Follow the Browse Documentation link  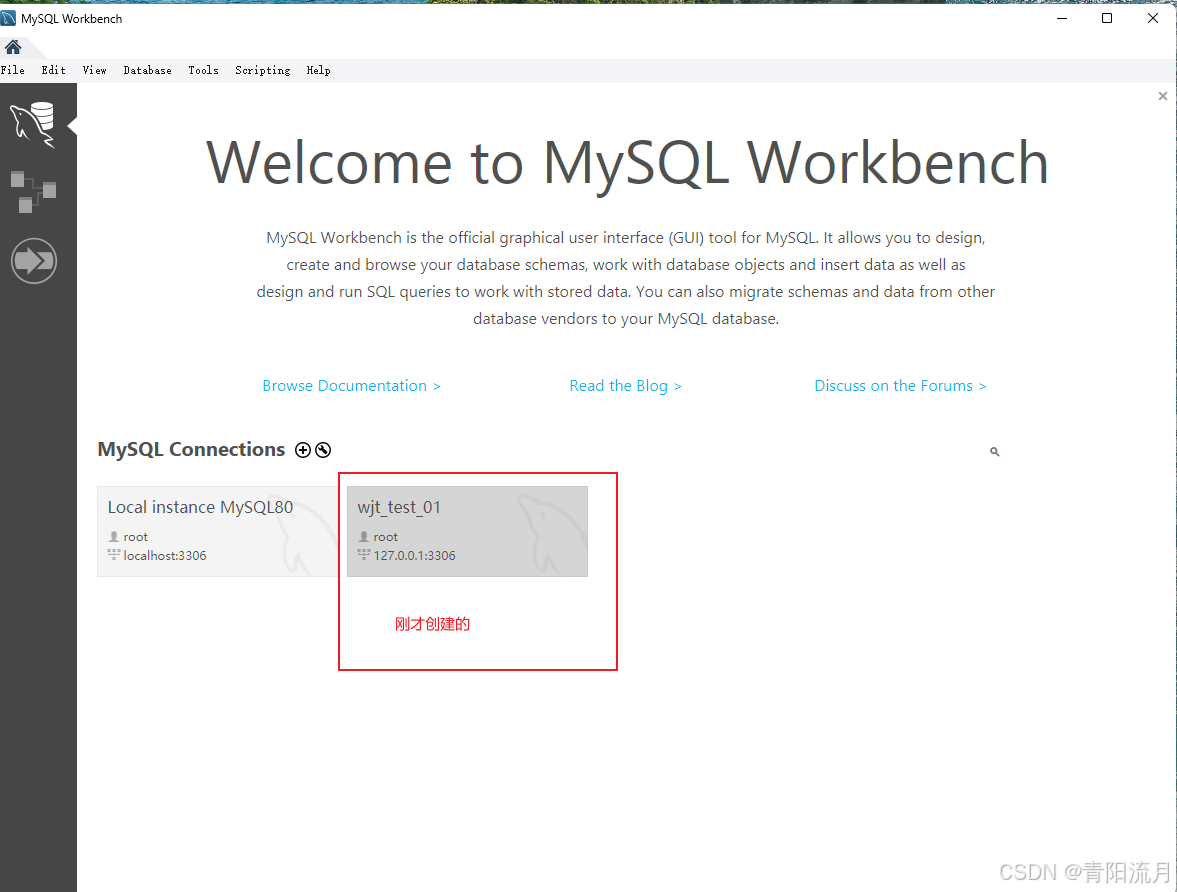(351, 386)
